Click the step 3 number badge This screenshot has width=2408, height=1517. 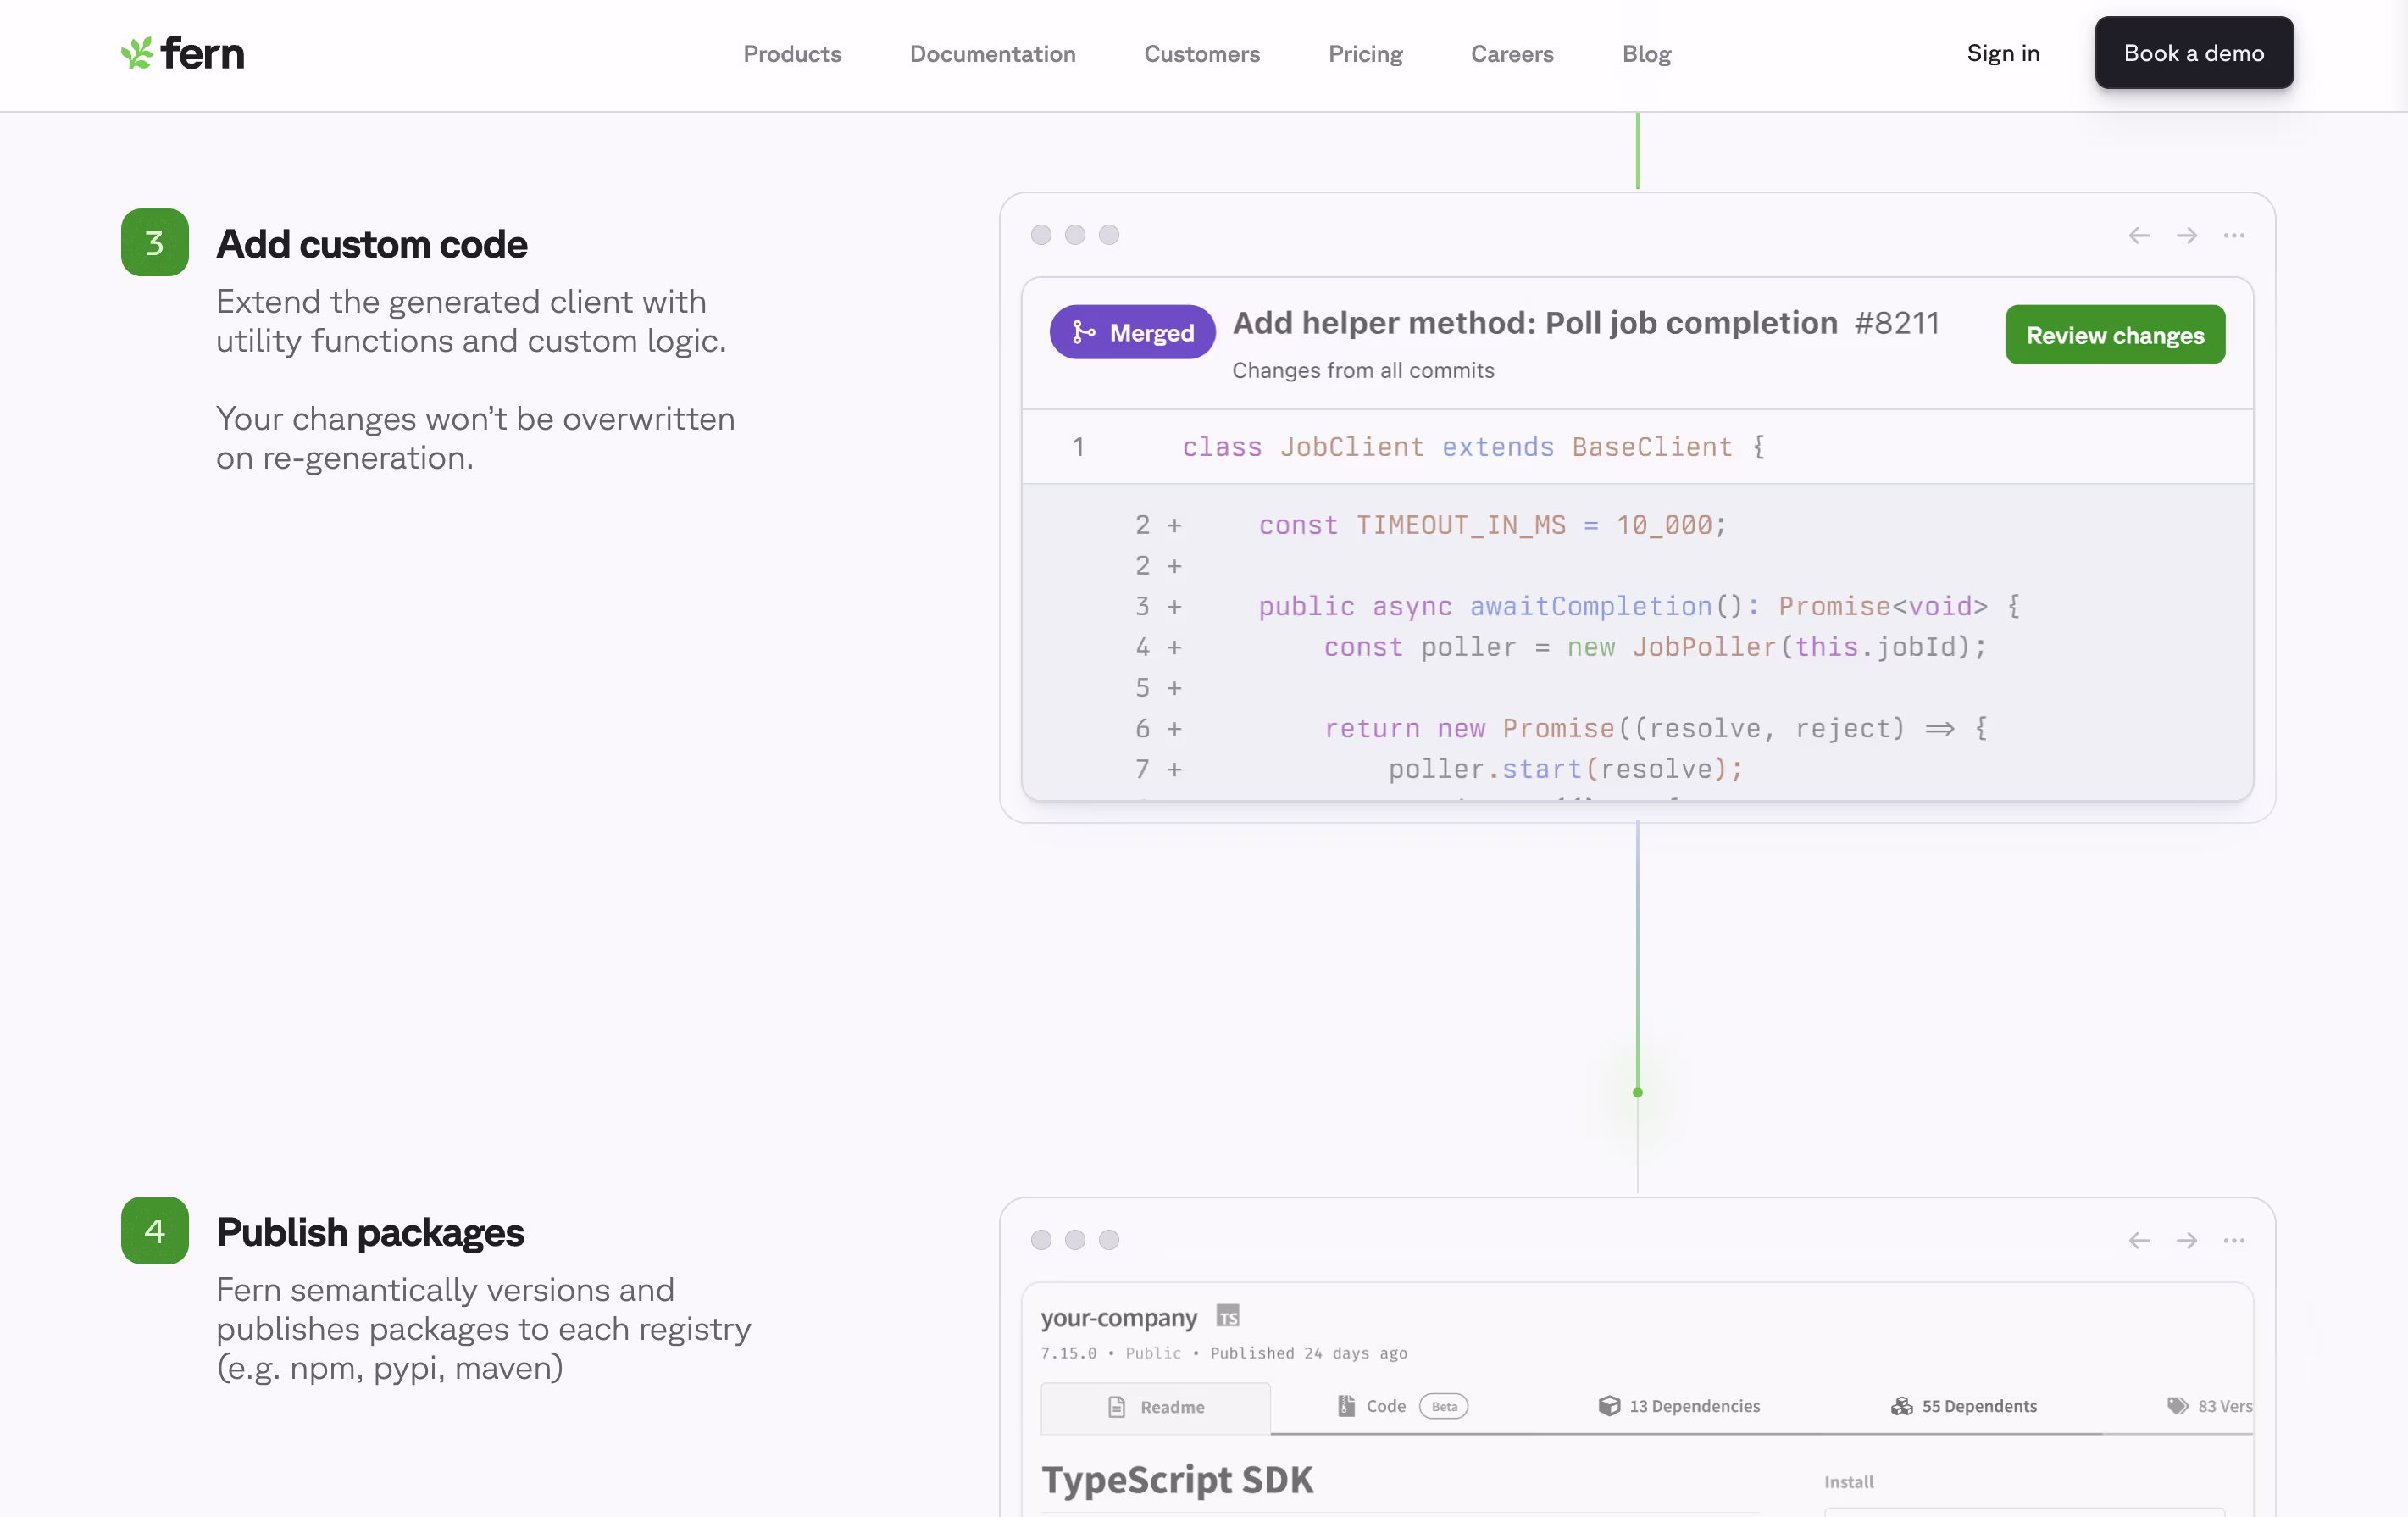155,243
